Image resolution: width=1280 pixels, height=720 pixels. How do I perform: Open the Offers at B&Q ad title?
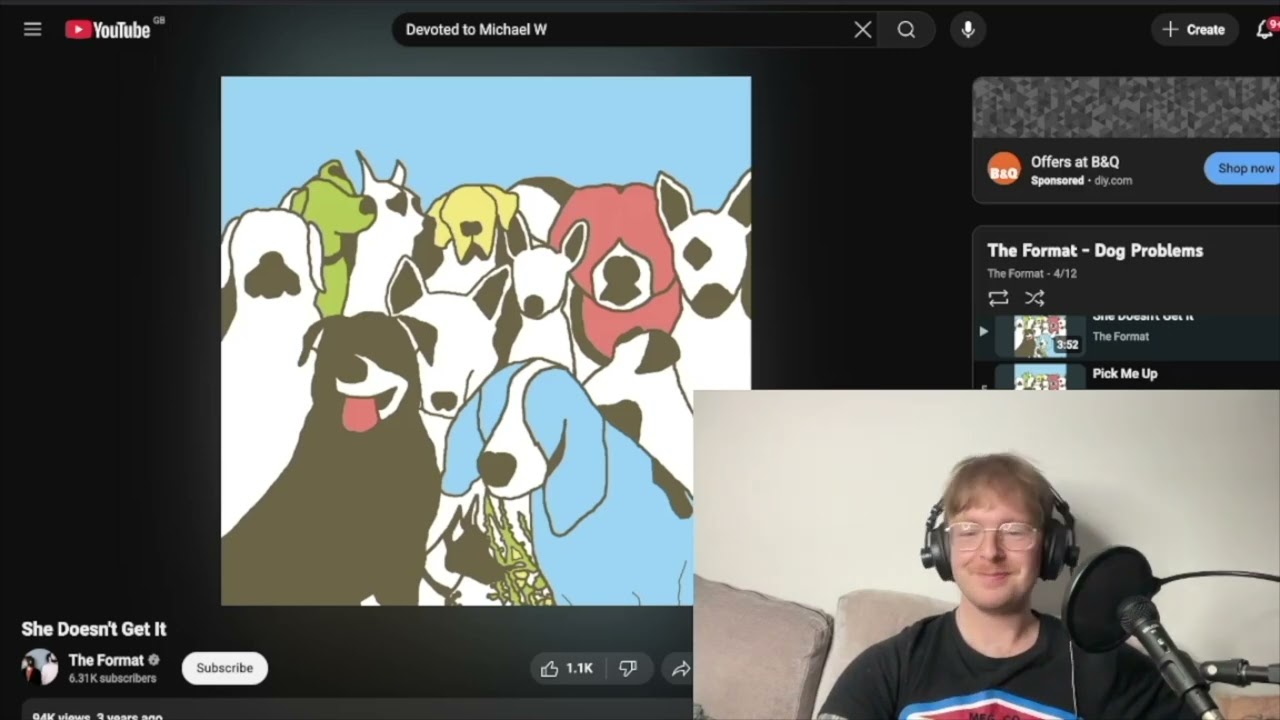[1075, 161]
